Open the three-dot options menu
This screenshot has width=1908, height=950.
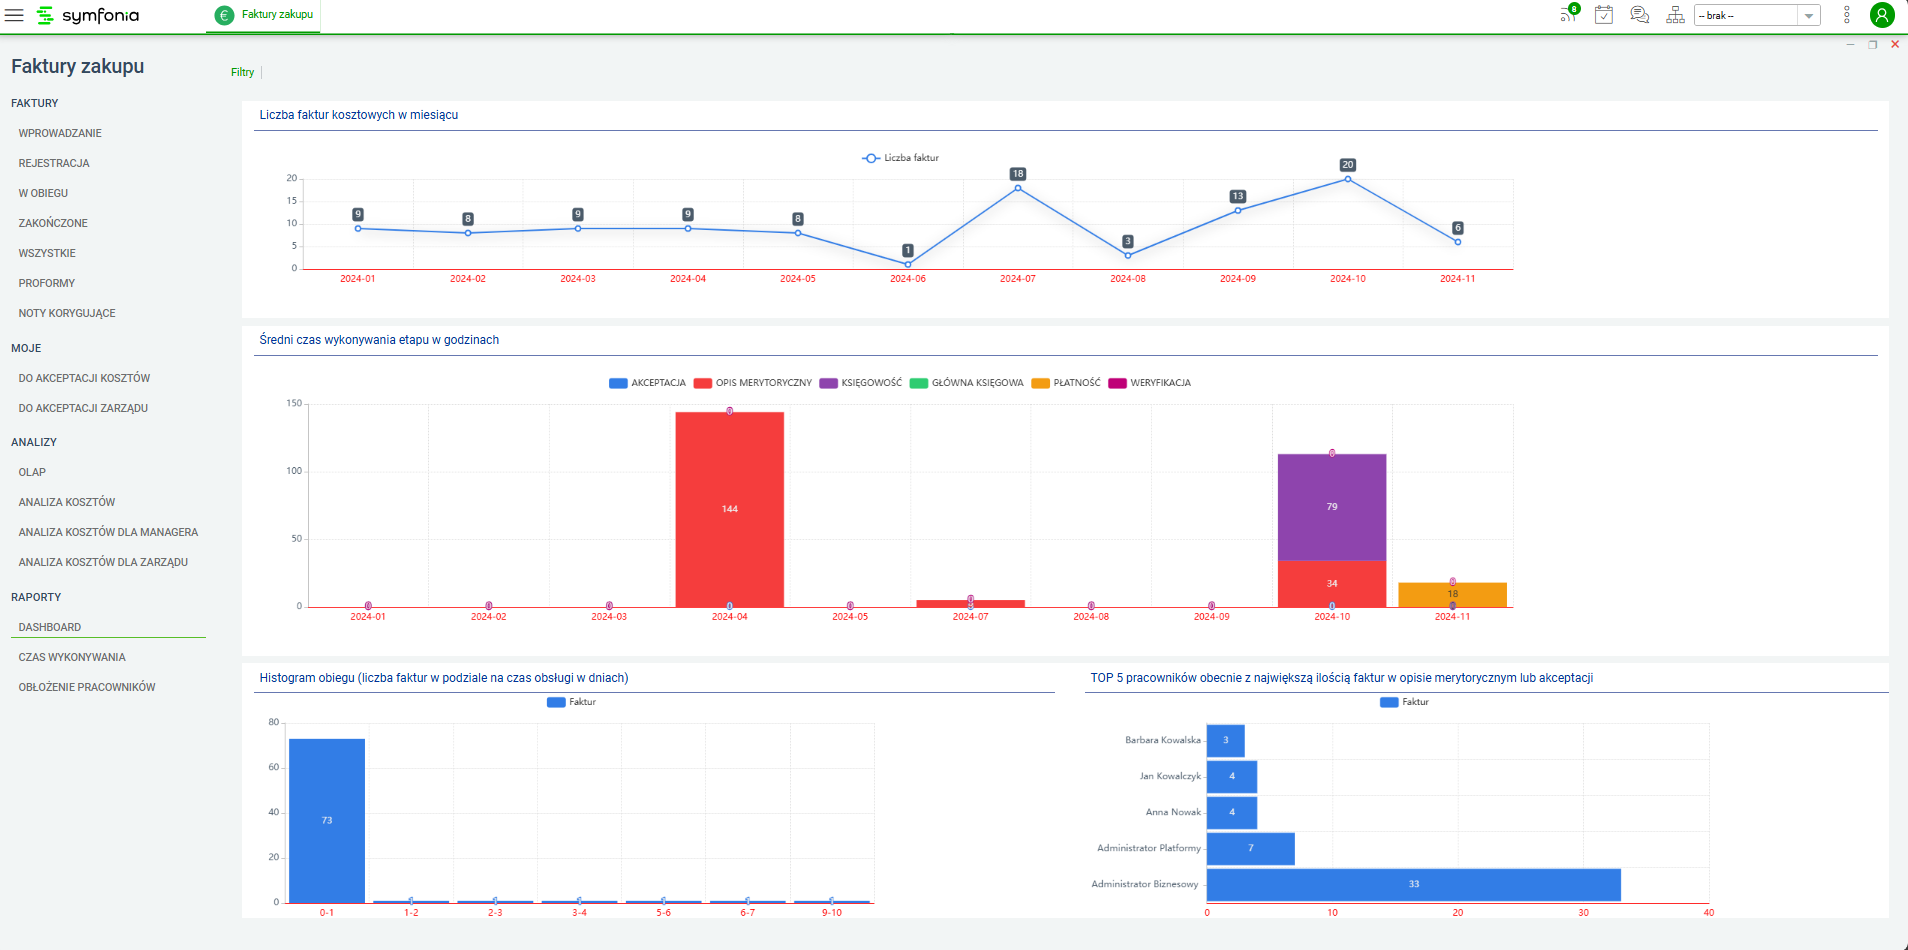pyautogui.click(x=1847, y=15)
